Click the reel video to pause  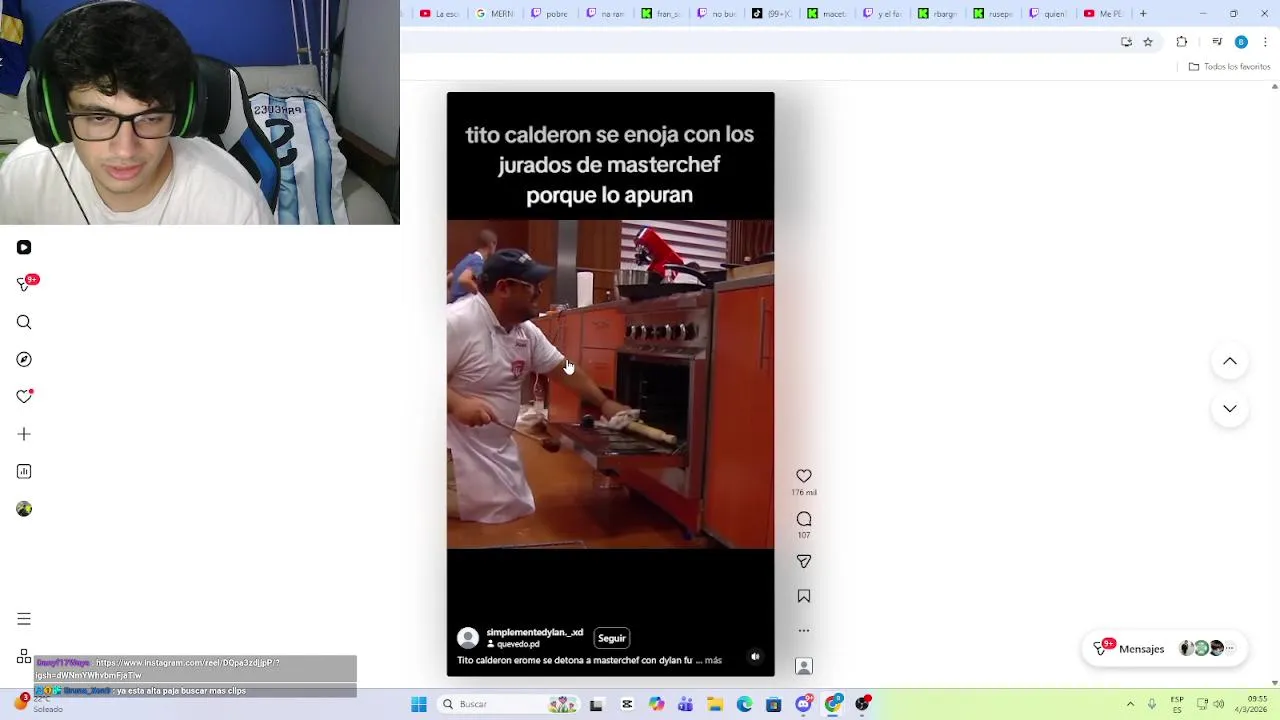coord(610,384)
